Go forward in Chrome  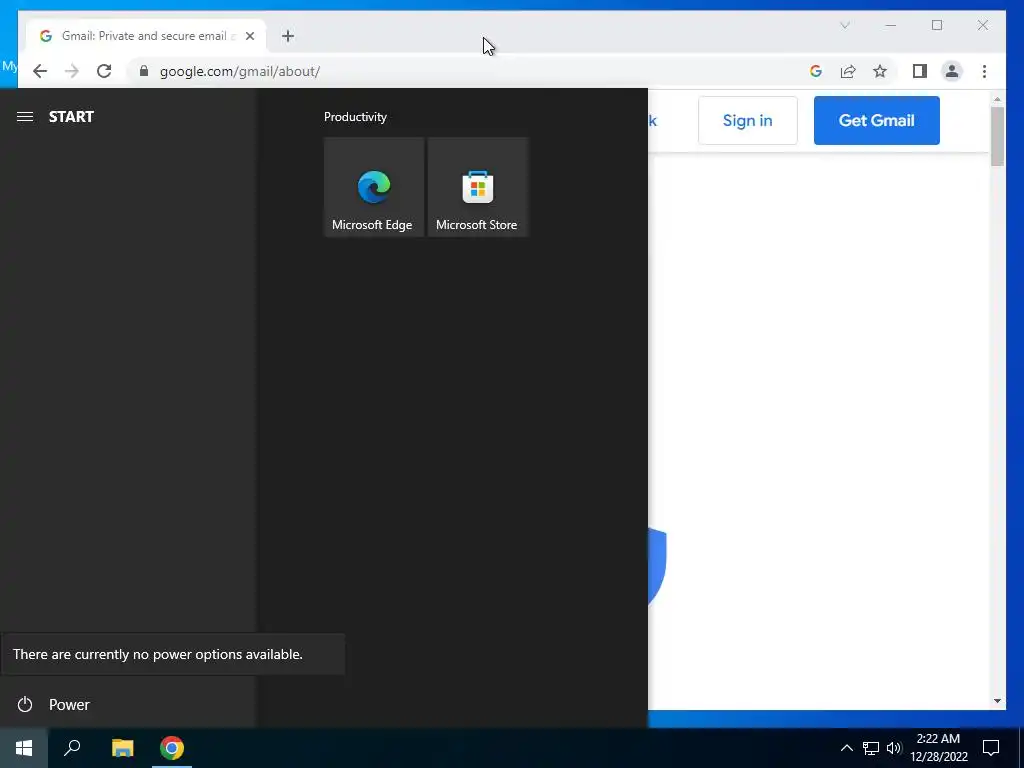(x=72, y=71)
